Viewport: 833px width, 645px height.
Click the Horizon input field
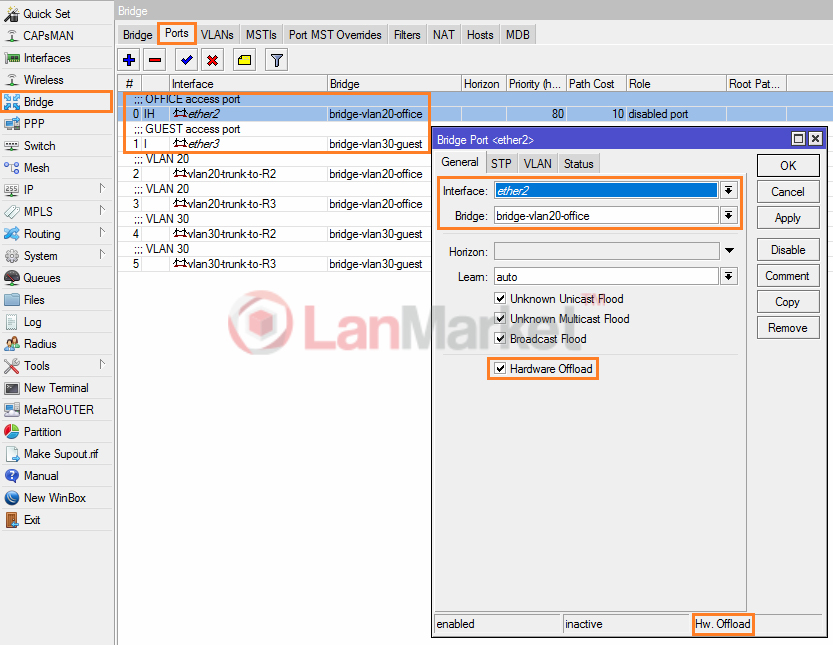(606, 251)
